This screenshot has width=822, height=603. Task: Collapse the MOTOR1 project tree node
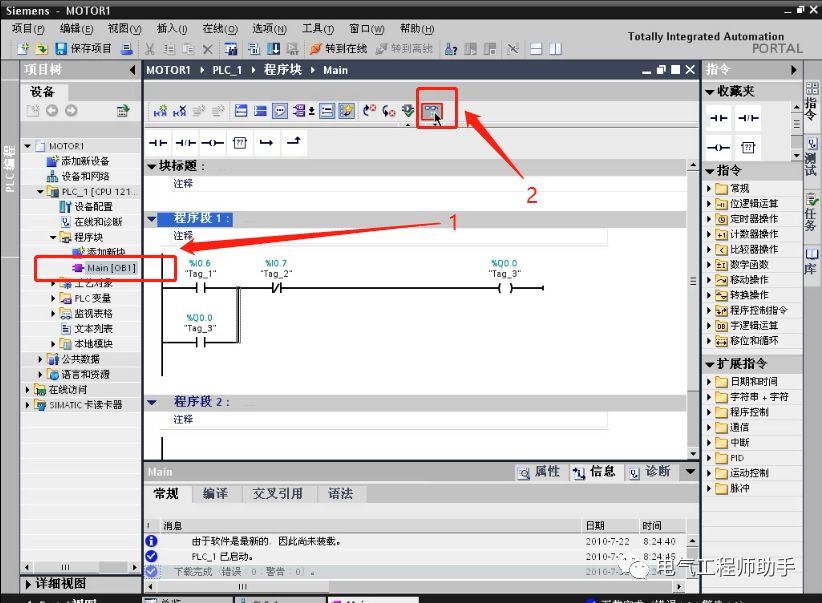[27, 146]
